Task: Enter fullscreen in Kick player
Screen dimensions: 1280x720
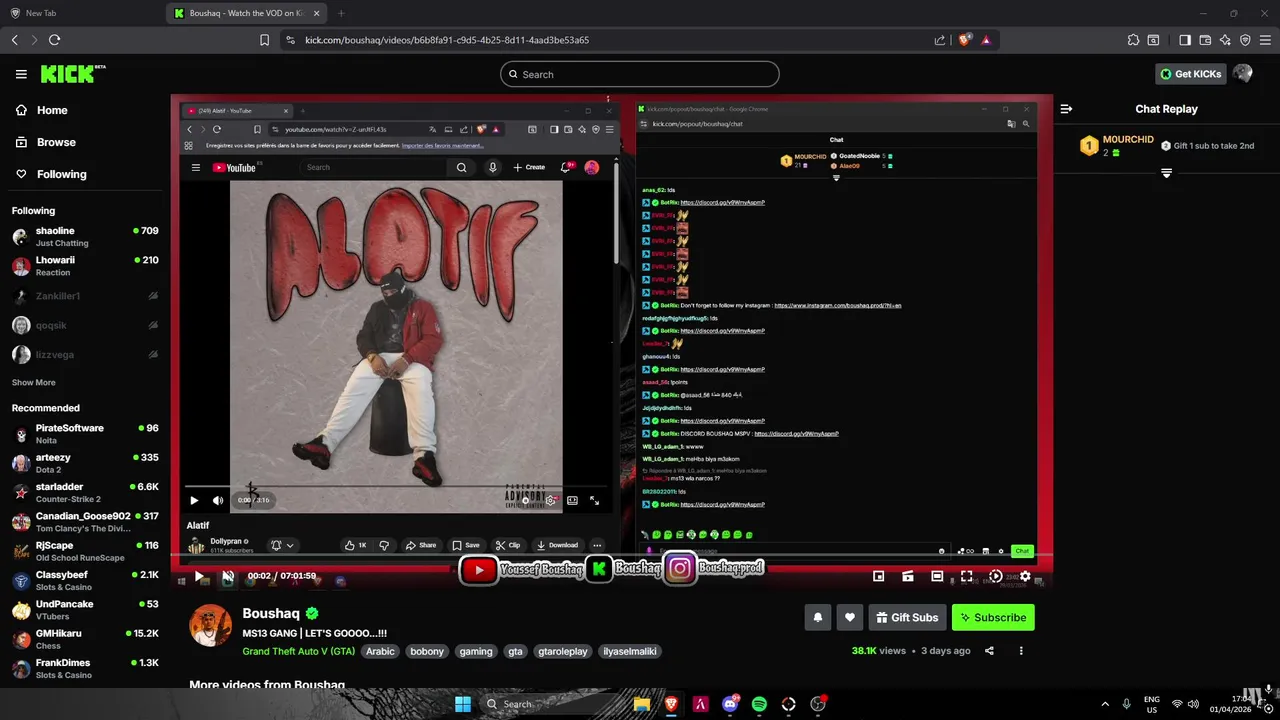Action: point(967,576)
